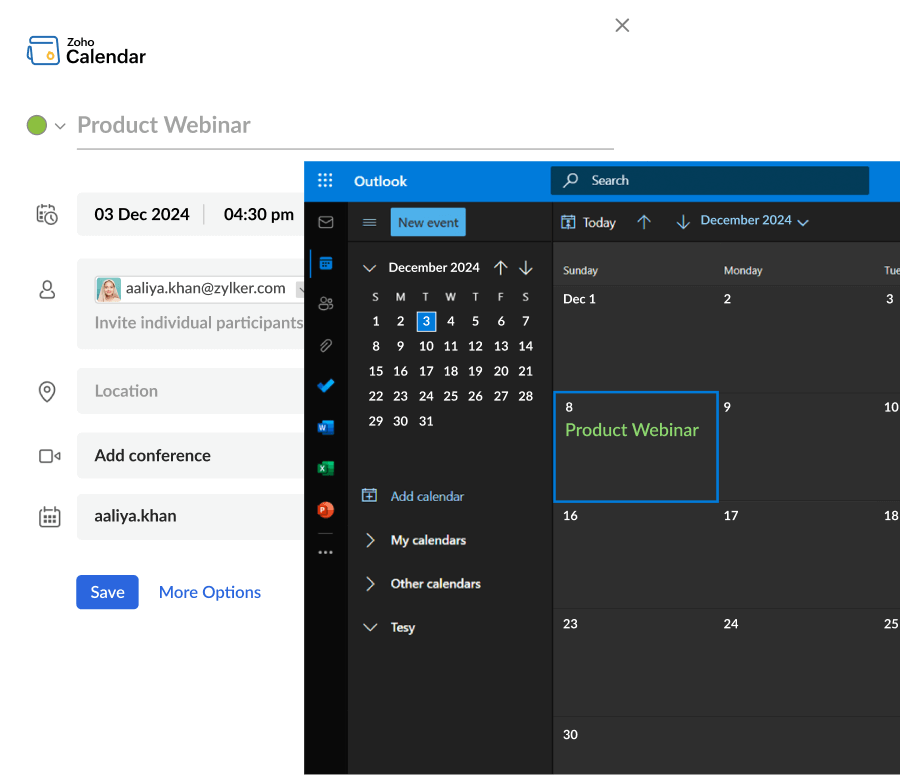Screen dimensions: 900x775
Task: Click the Files paperclip icon in the sidebar
Action: tap(325, 345)
